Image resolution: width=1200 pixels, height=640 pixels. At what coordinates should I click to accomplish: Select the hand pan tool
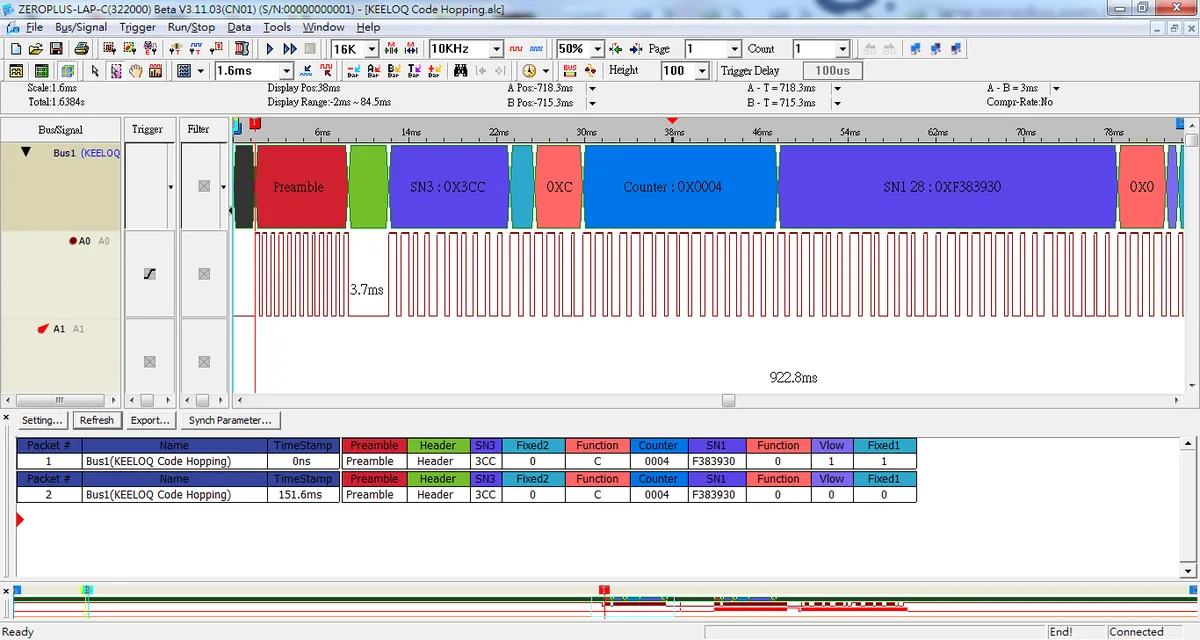136,71
